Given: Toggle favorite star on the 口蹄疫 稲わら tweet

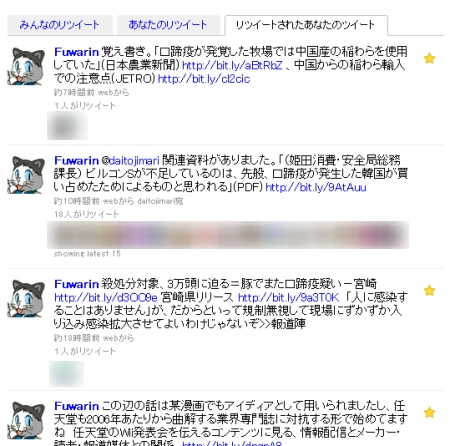Looking at the screenshot, I should (x=429, y=58).
